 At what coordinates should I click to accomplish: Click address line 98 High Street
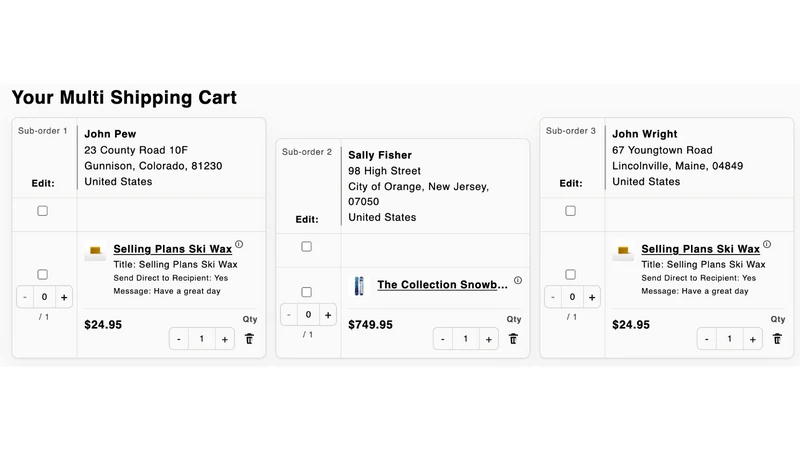point(385,171)
